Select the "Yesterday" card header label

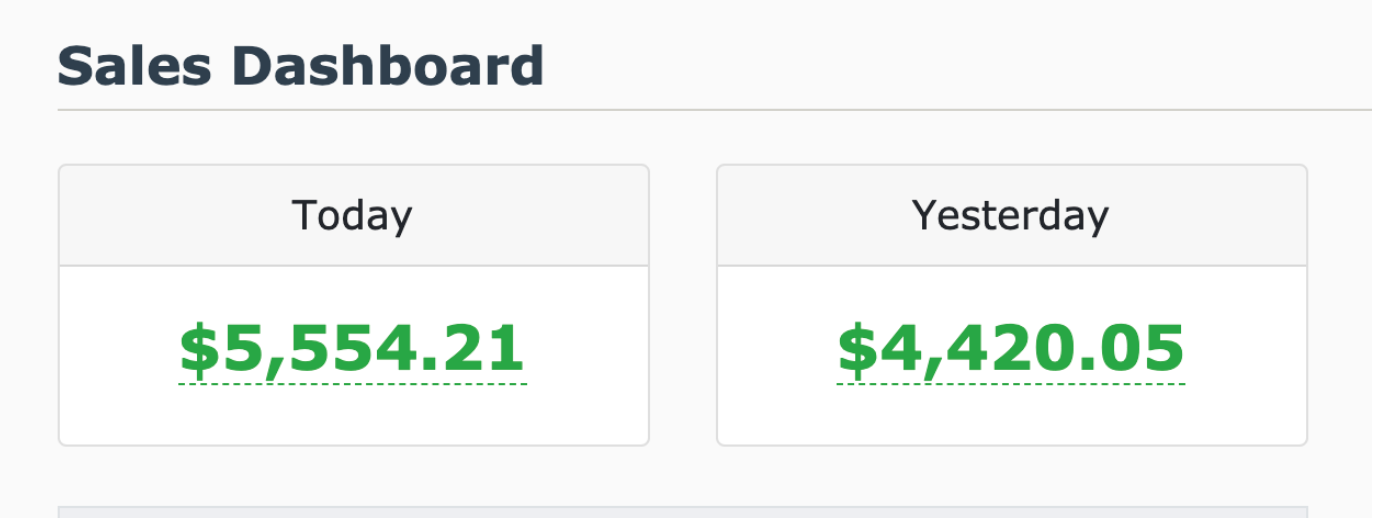pyautogui.click(x=1010, y=216)
